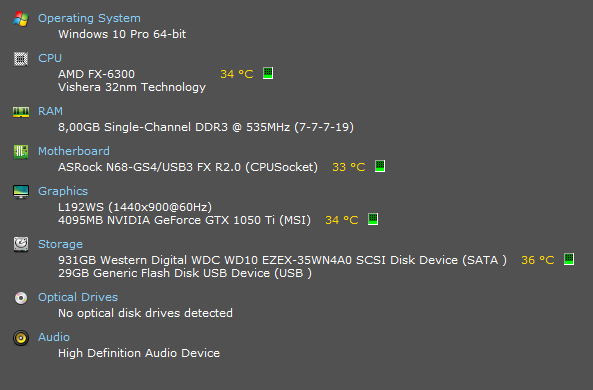Viewport: 593px width, 390px height.
Task: Click green temperature indicator for motherboard
Action: 380,166
